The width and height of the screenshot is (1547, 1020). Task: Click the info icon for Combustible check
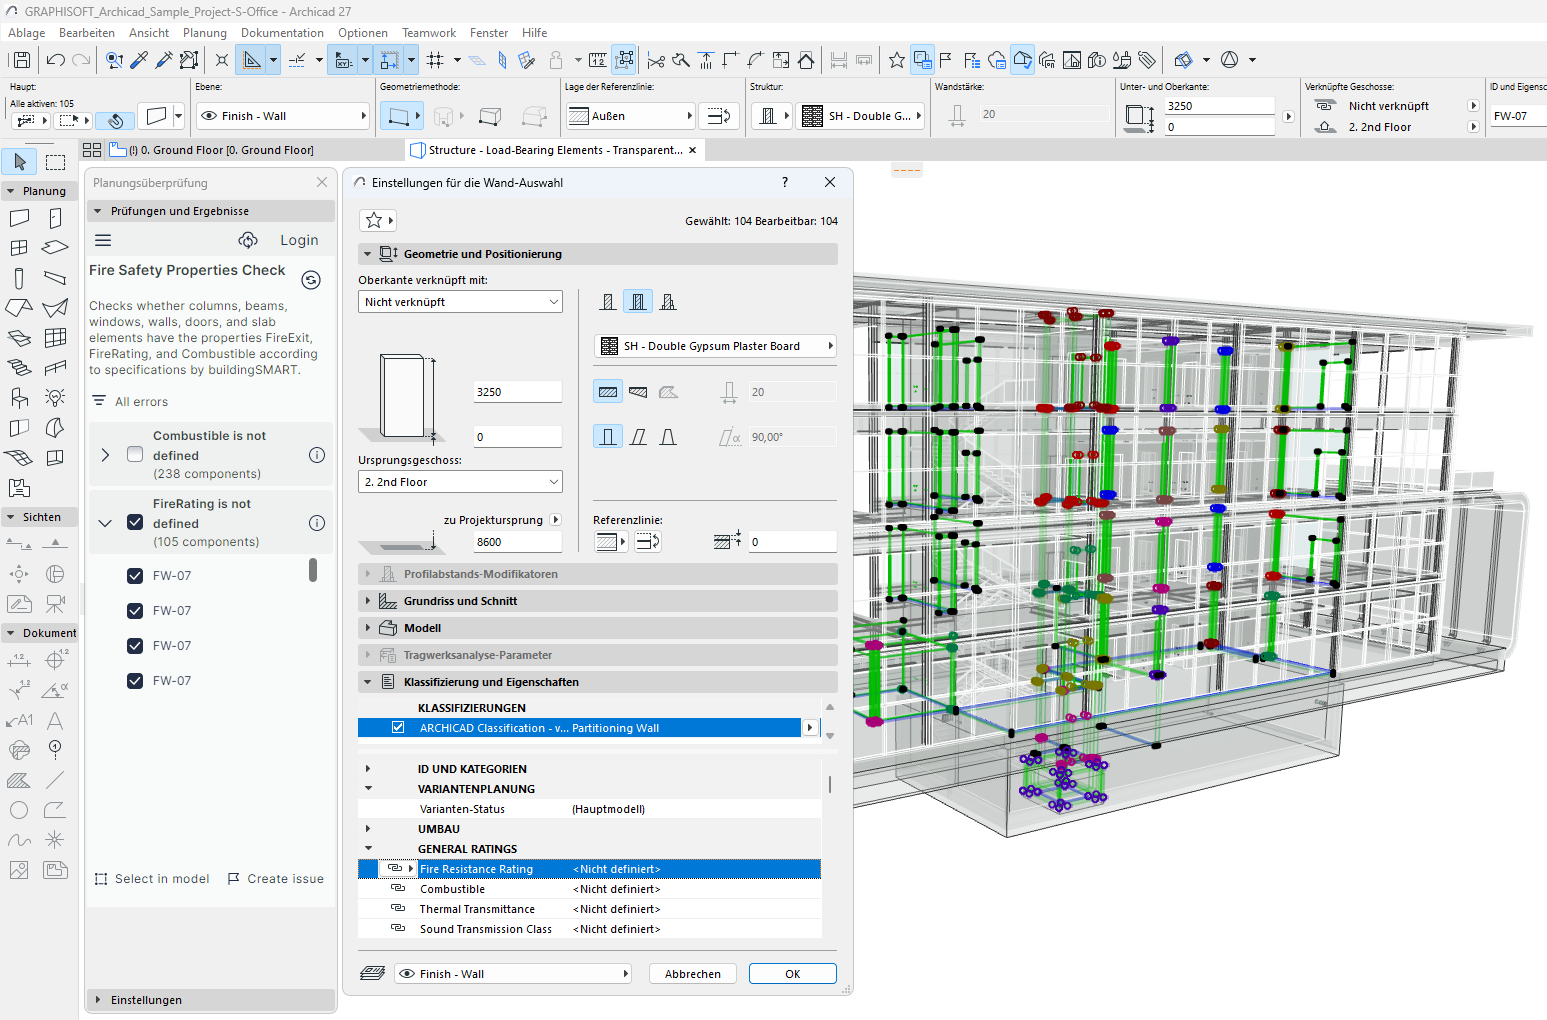tap(317, 455)
